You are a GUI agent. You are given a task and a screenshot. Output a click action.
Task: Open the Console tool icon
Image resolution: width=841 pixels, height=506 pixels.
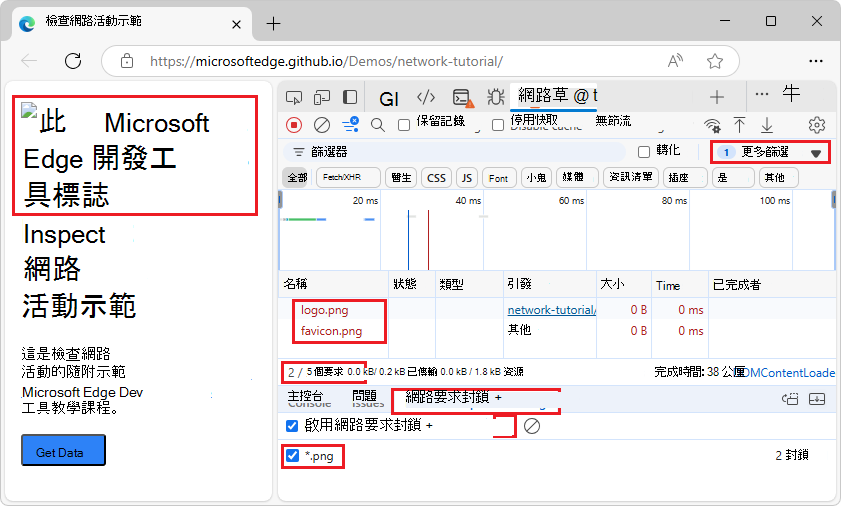point(462,98)
